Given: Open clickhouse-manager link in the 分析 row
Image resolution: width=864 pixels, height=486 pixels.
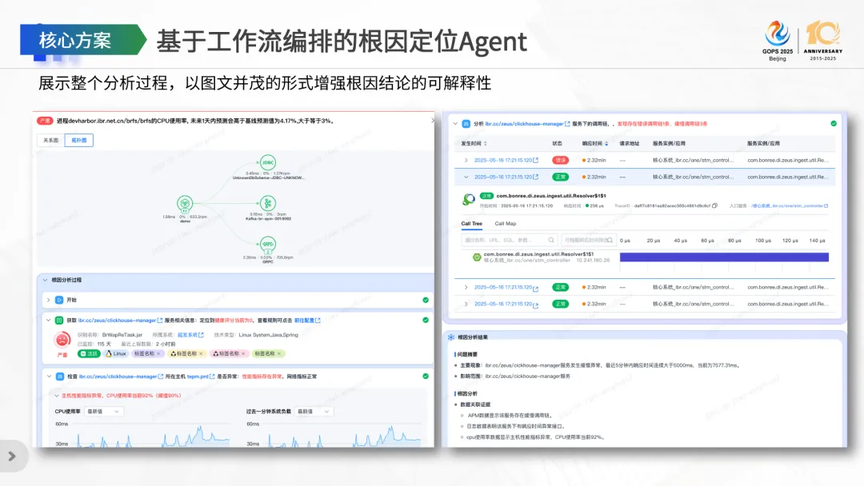Looking at the screenshot, I should [527, 124].
